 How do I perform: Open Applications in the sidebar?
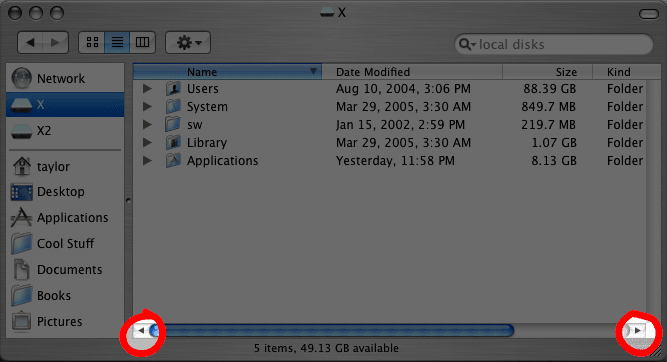pyautogui.click(x=65, y=218)
